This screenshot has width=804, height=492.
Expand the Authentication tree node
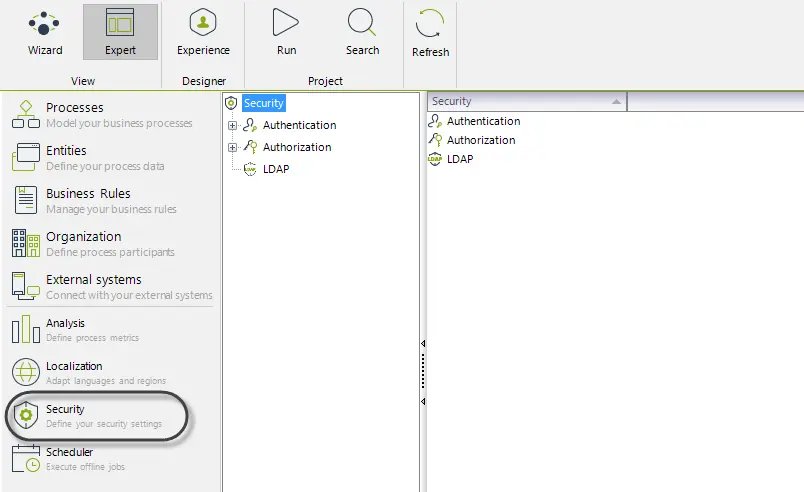232,126
